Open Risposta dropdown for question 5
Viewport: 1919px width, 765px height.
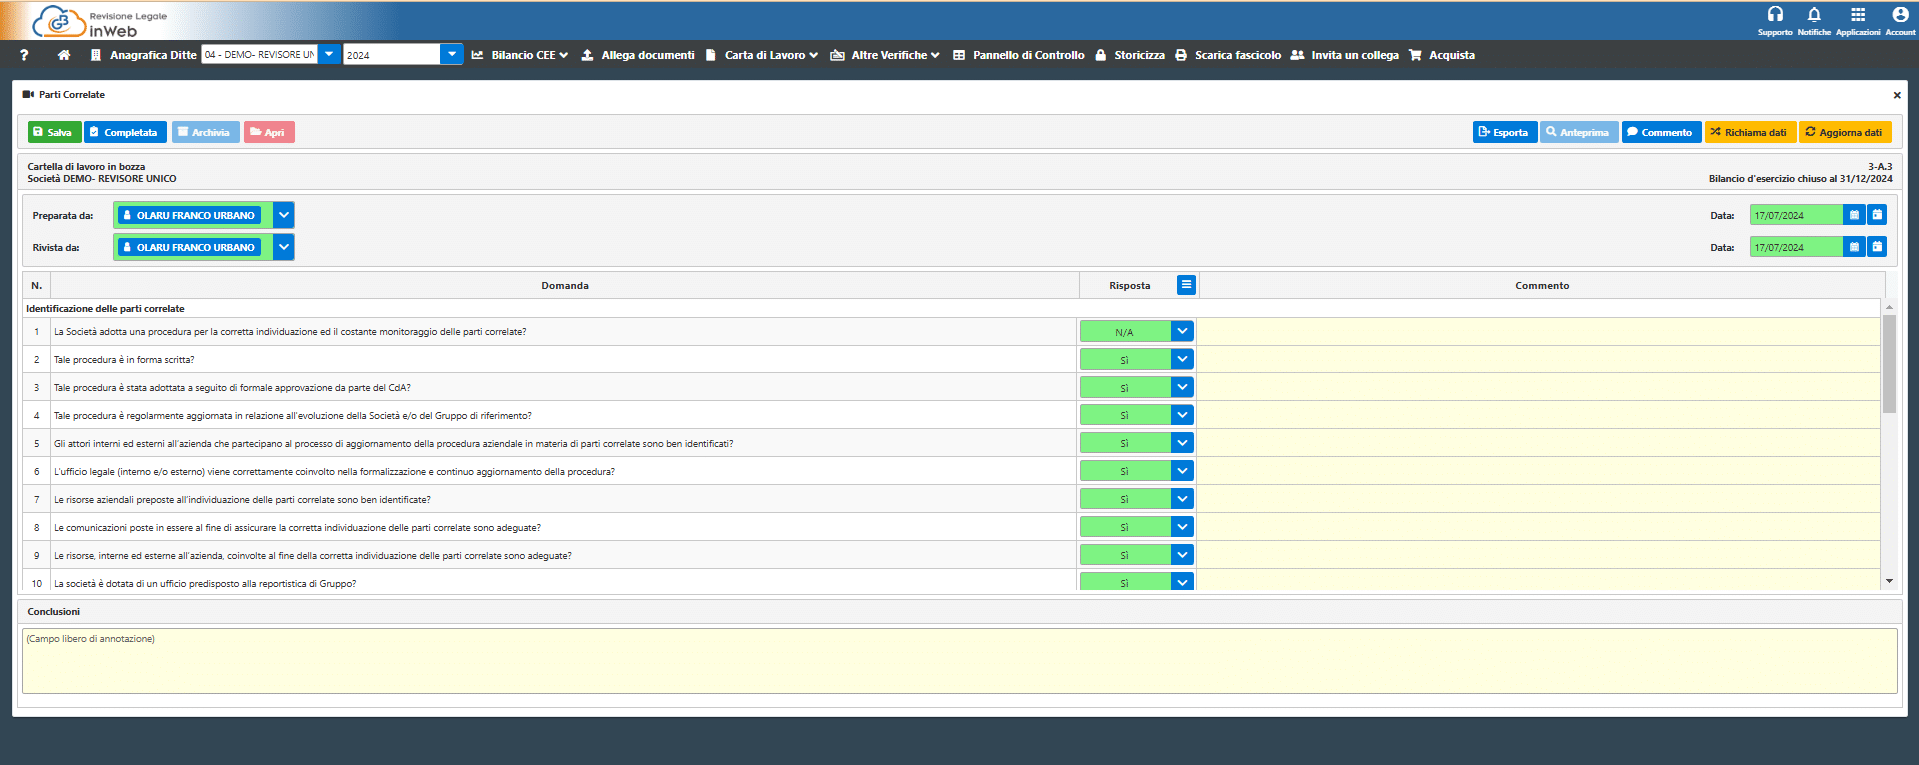[1182, 443]
